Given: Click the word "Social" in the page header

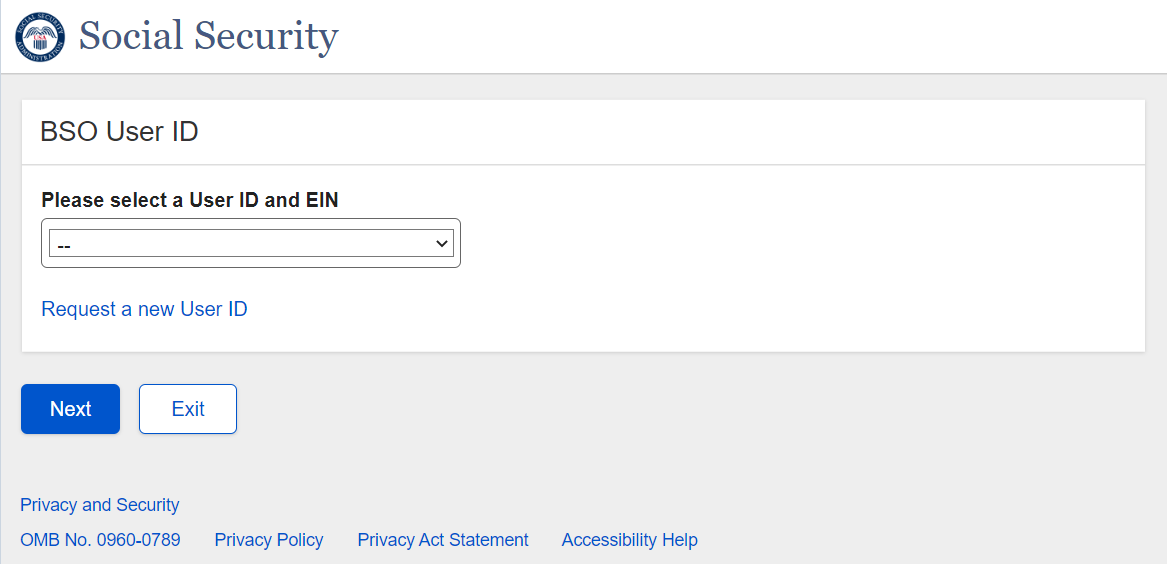Looking at the screenshot, I should pos(130,37).
